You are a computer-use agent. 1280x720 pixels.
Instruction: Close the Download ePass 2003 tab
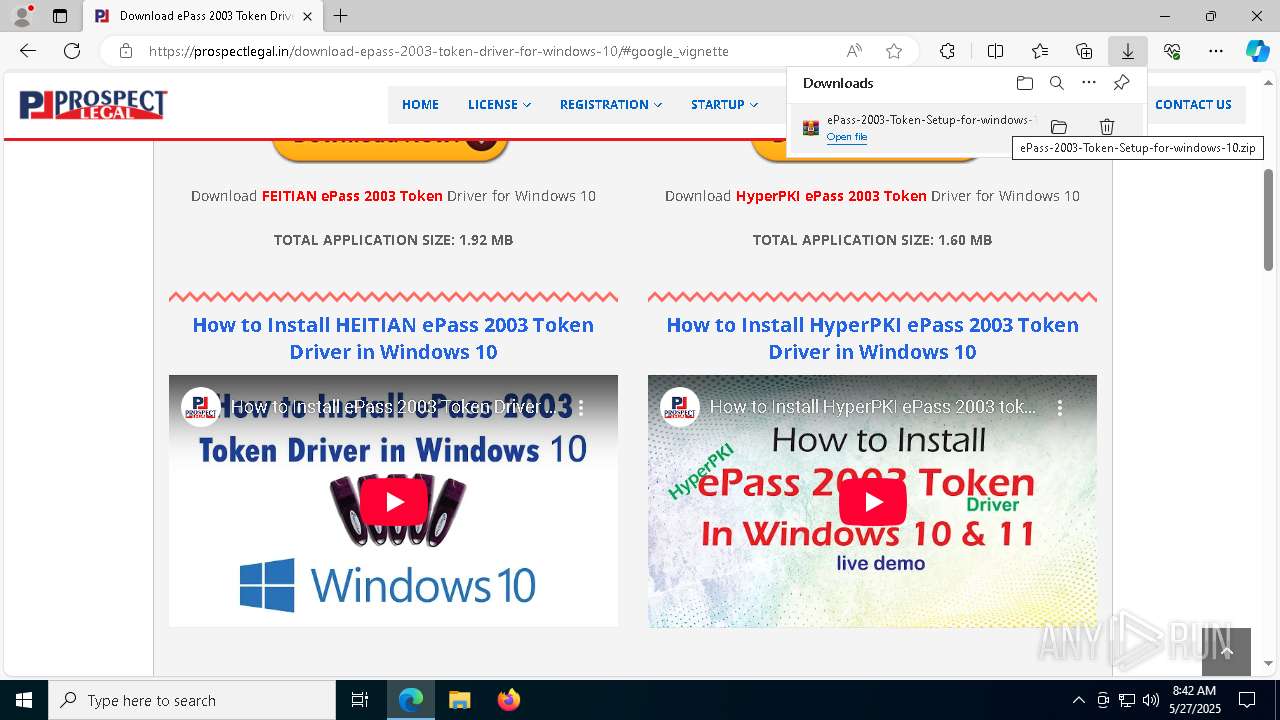(x=307, y=16)
